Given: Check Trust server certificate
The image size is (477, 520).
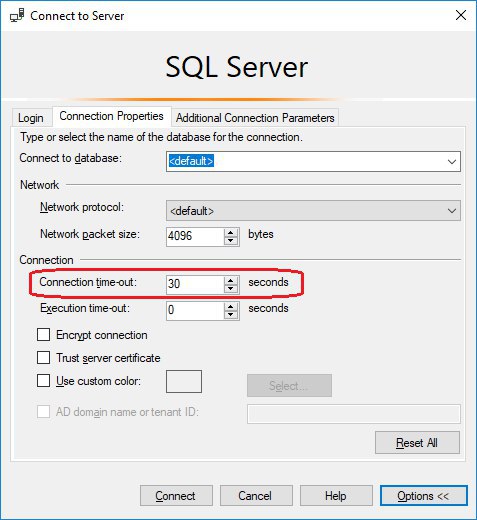Looking at the screenshot, I should pos(43,357).
